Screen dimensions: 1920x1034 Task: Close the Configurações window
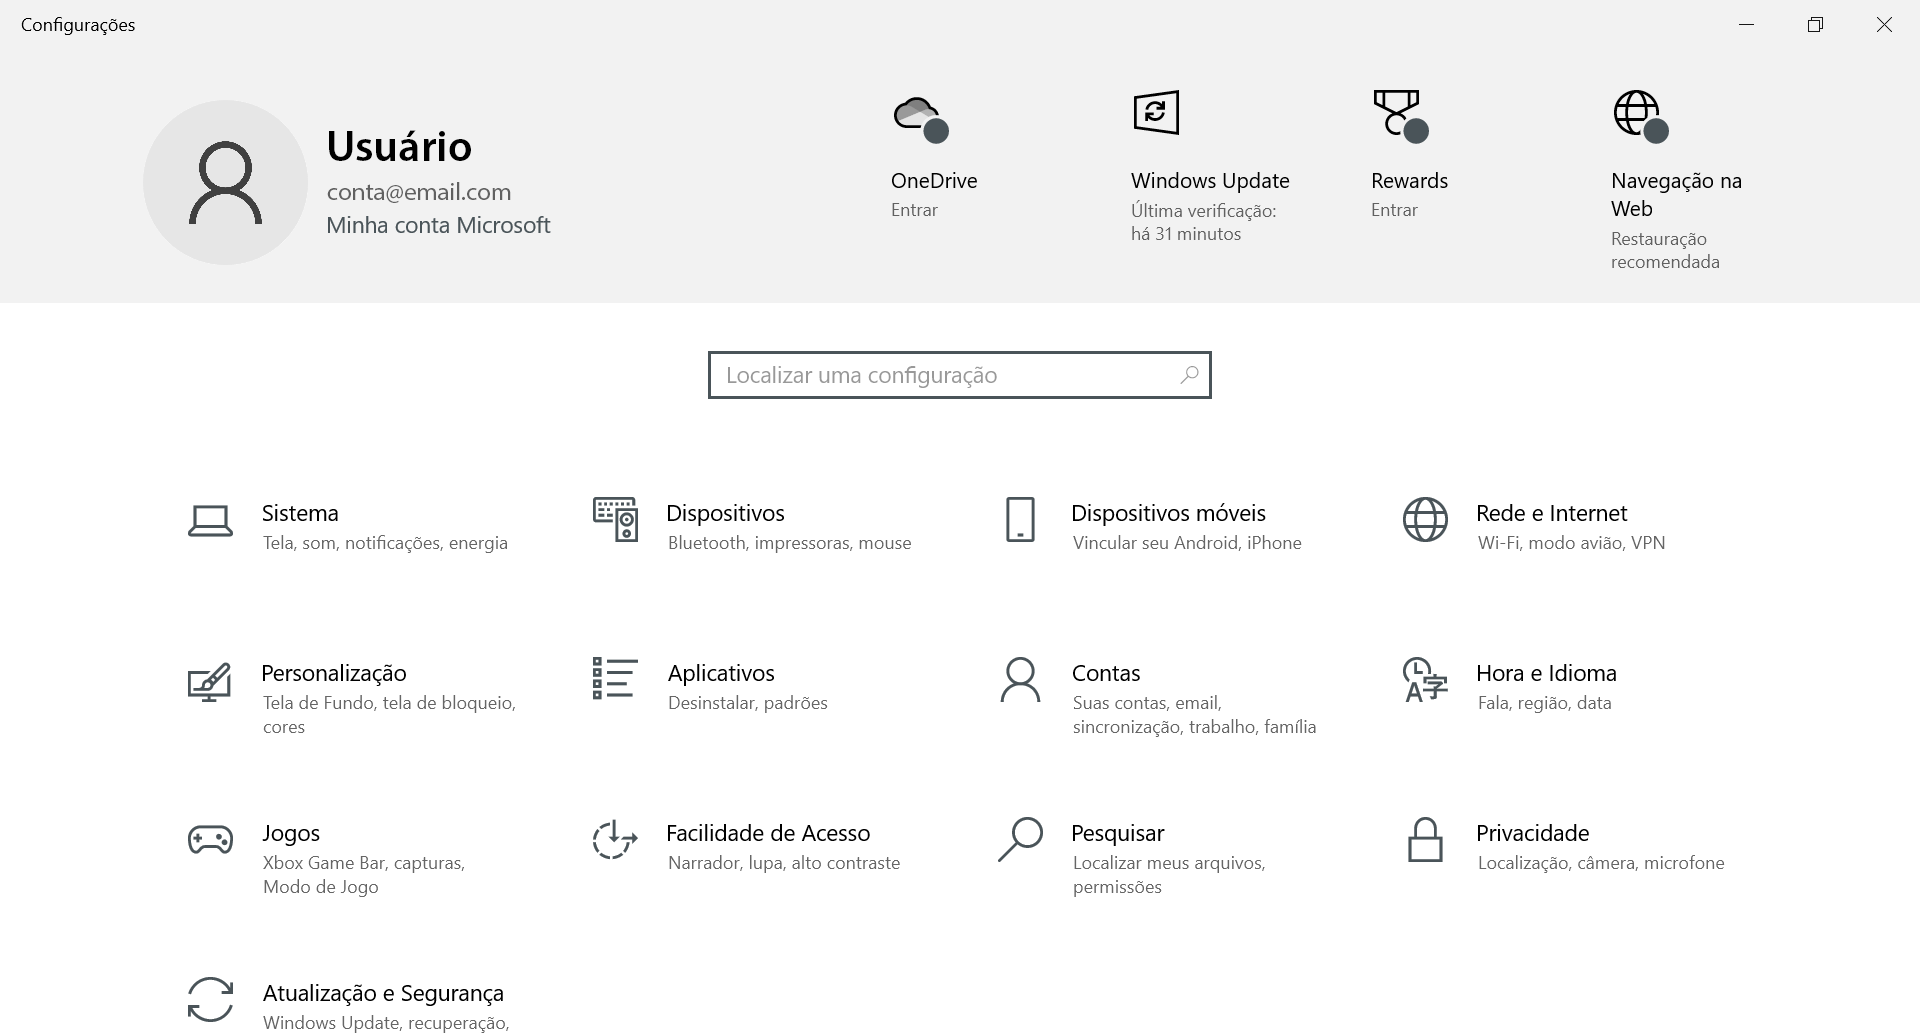click(x=1884, y=25)
